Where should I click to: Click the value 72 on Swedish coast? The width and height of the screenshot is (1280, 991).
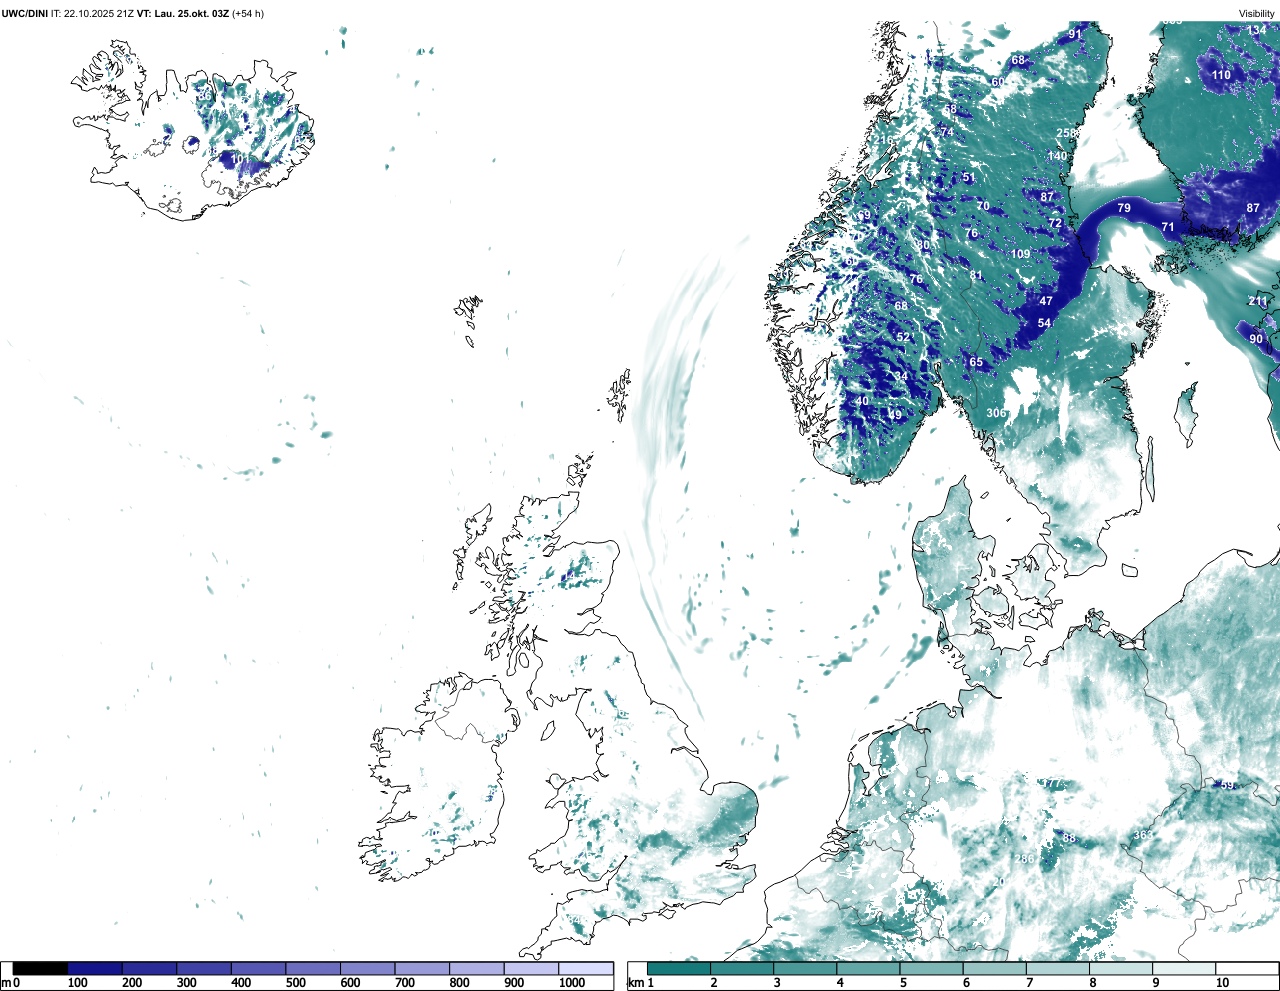coord(1055,223)
